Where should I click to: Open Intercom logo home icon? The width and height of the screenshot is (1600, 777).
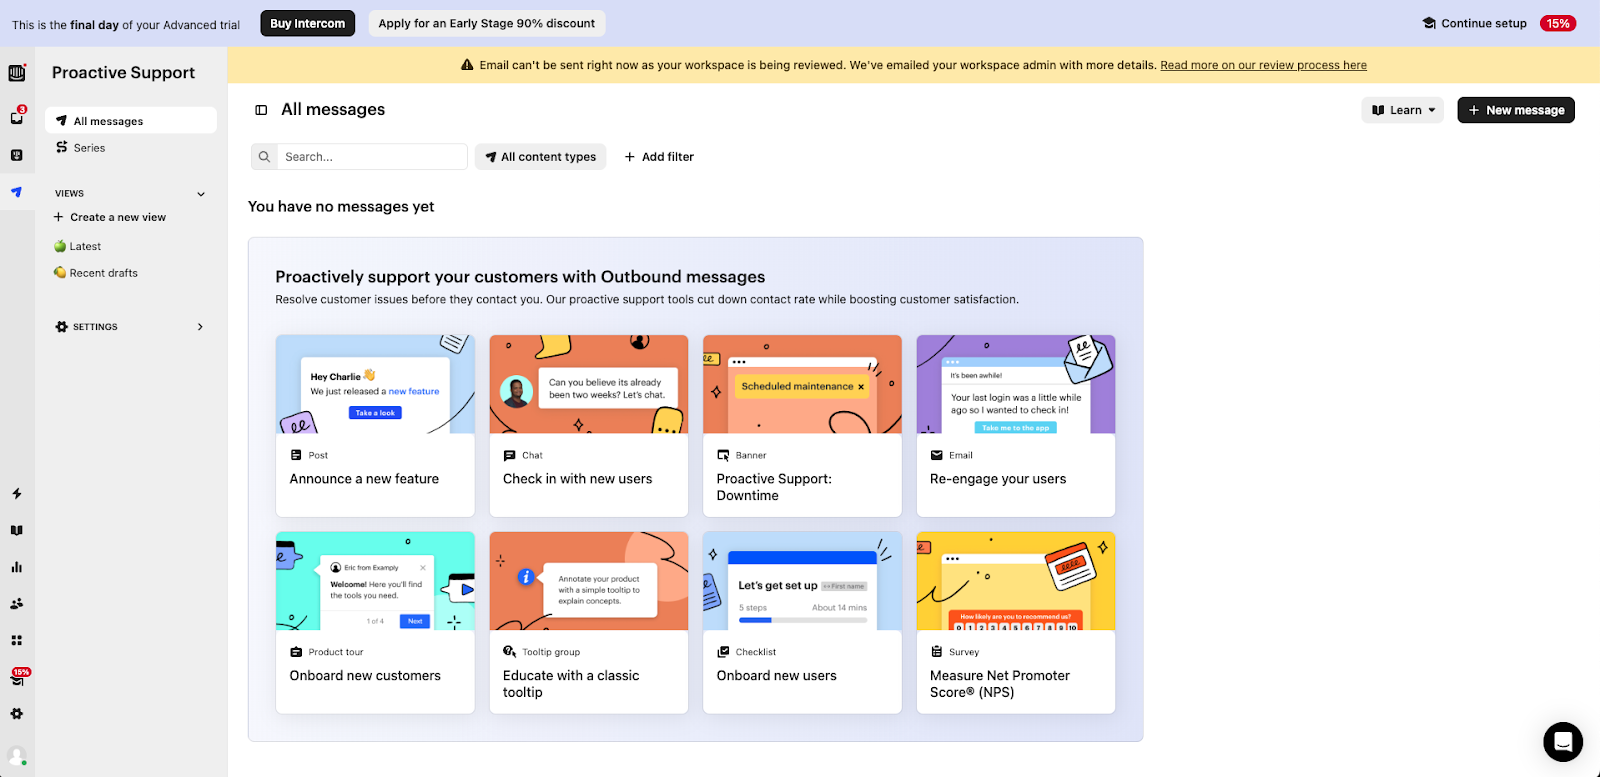pos(17,73)
